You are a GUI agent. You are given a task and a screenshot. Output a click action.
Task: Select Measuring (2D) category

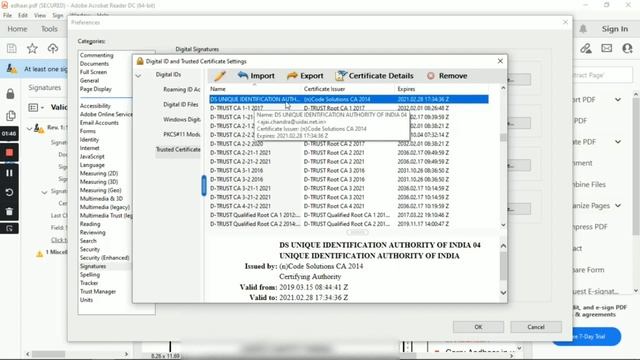(99, 173)
